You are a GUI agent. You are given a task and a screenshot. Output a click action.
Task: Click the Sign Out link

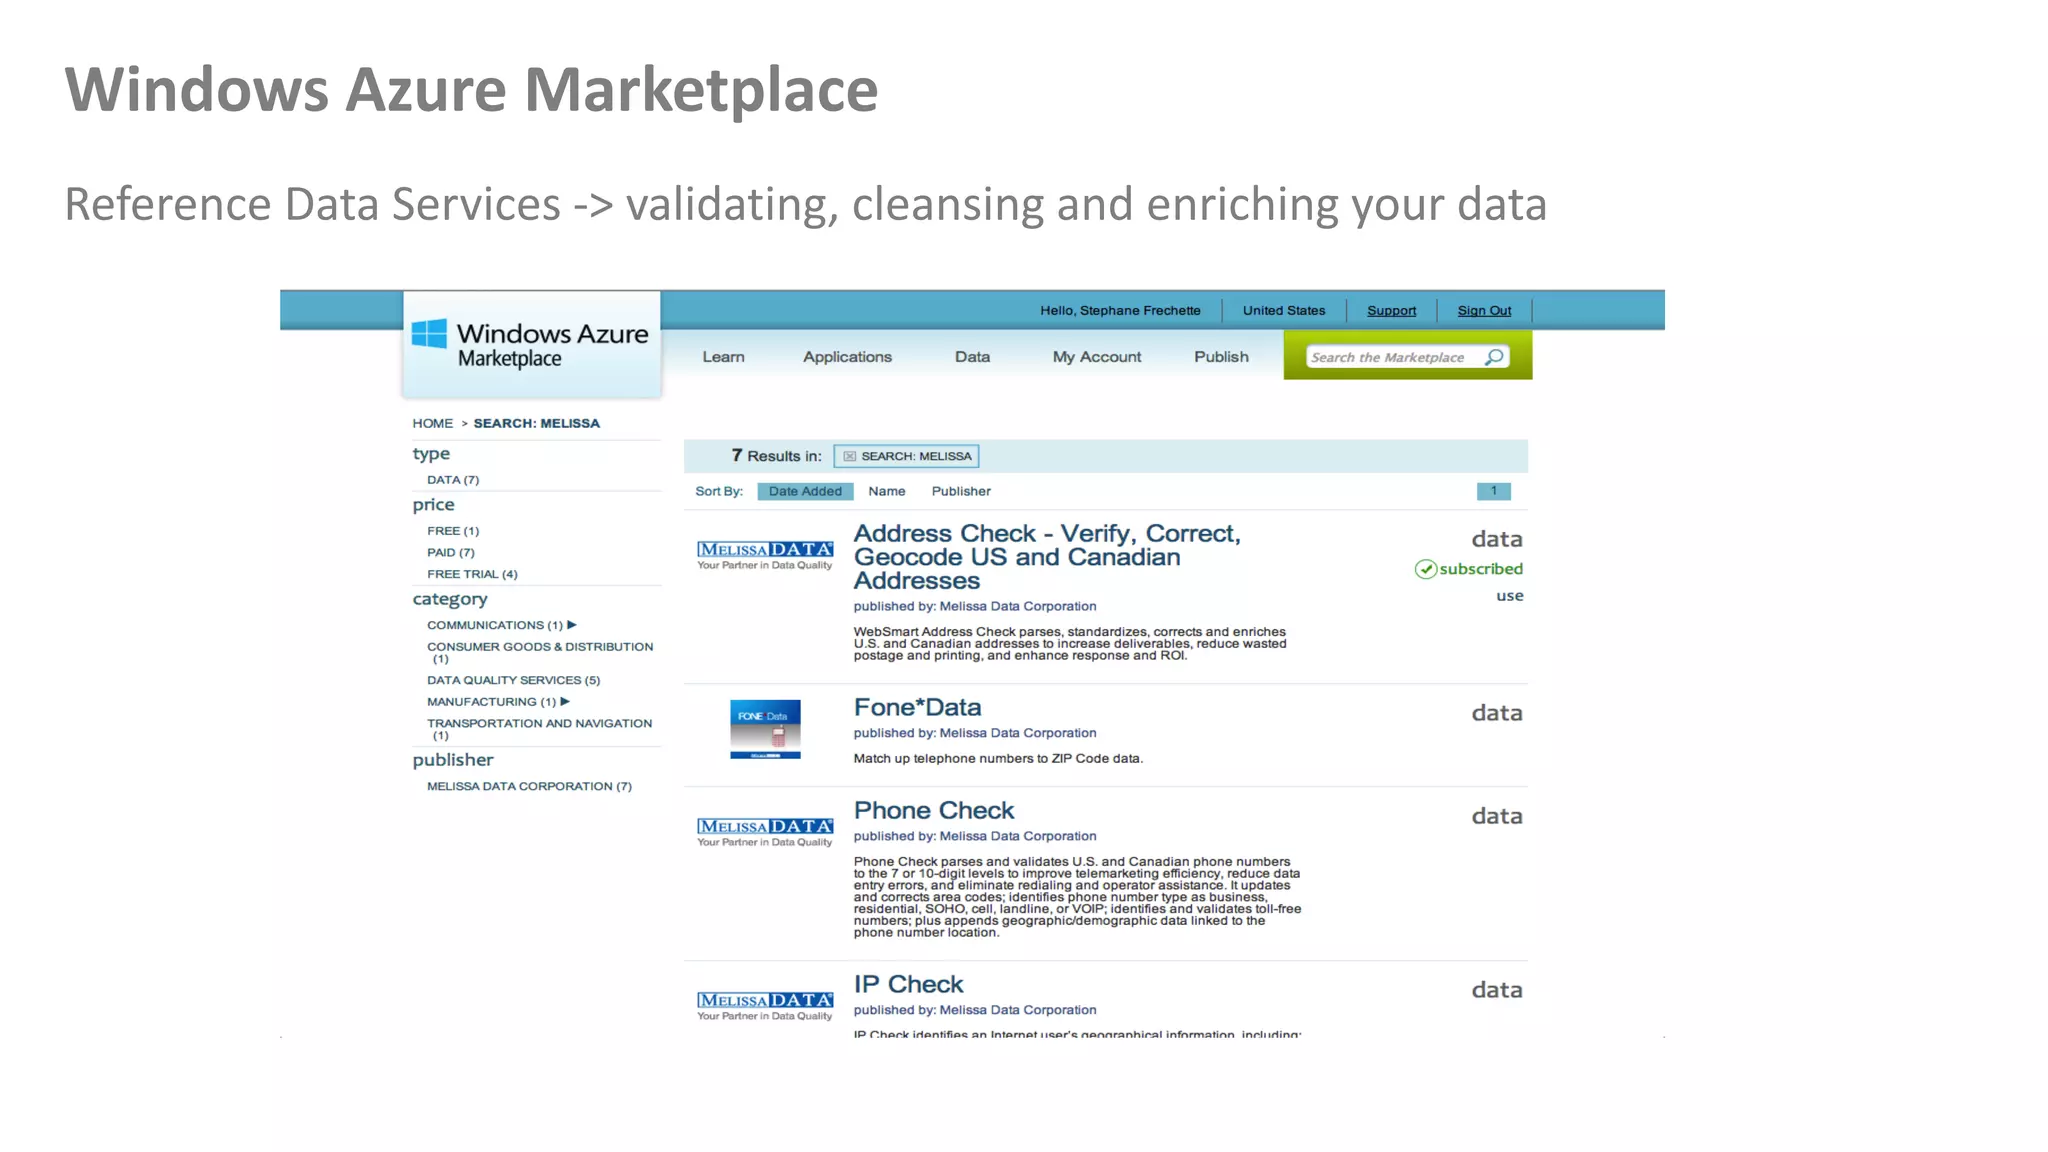pyautogui.click(x=1484, y=311)
